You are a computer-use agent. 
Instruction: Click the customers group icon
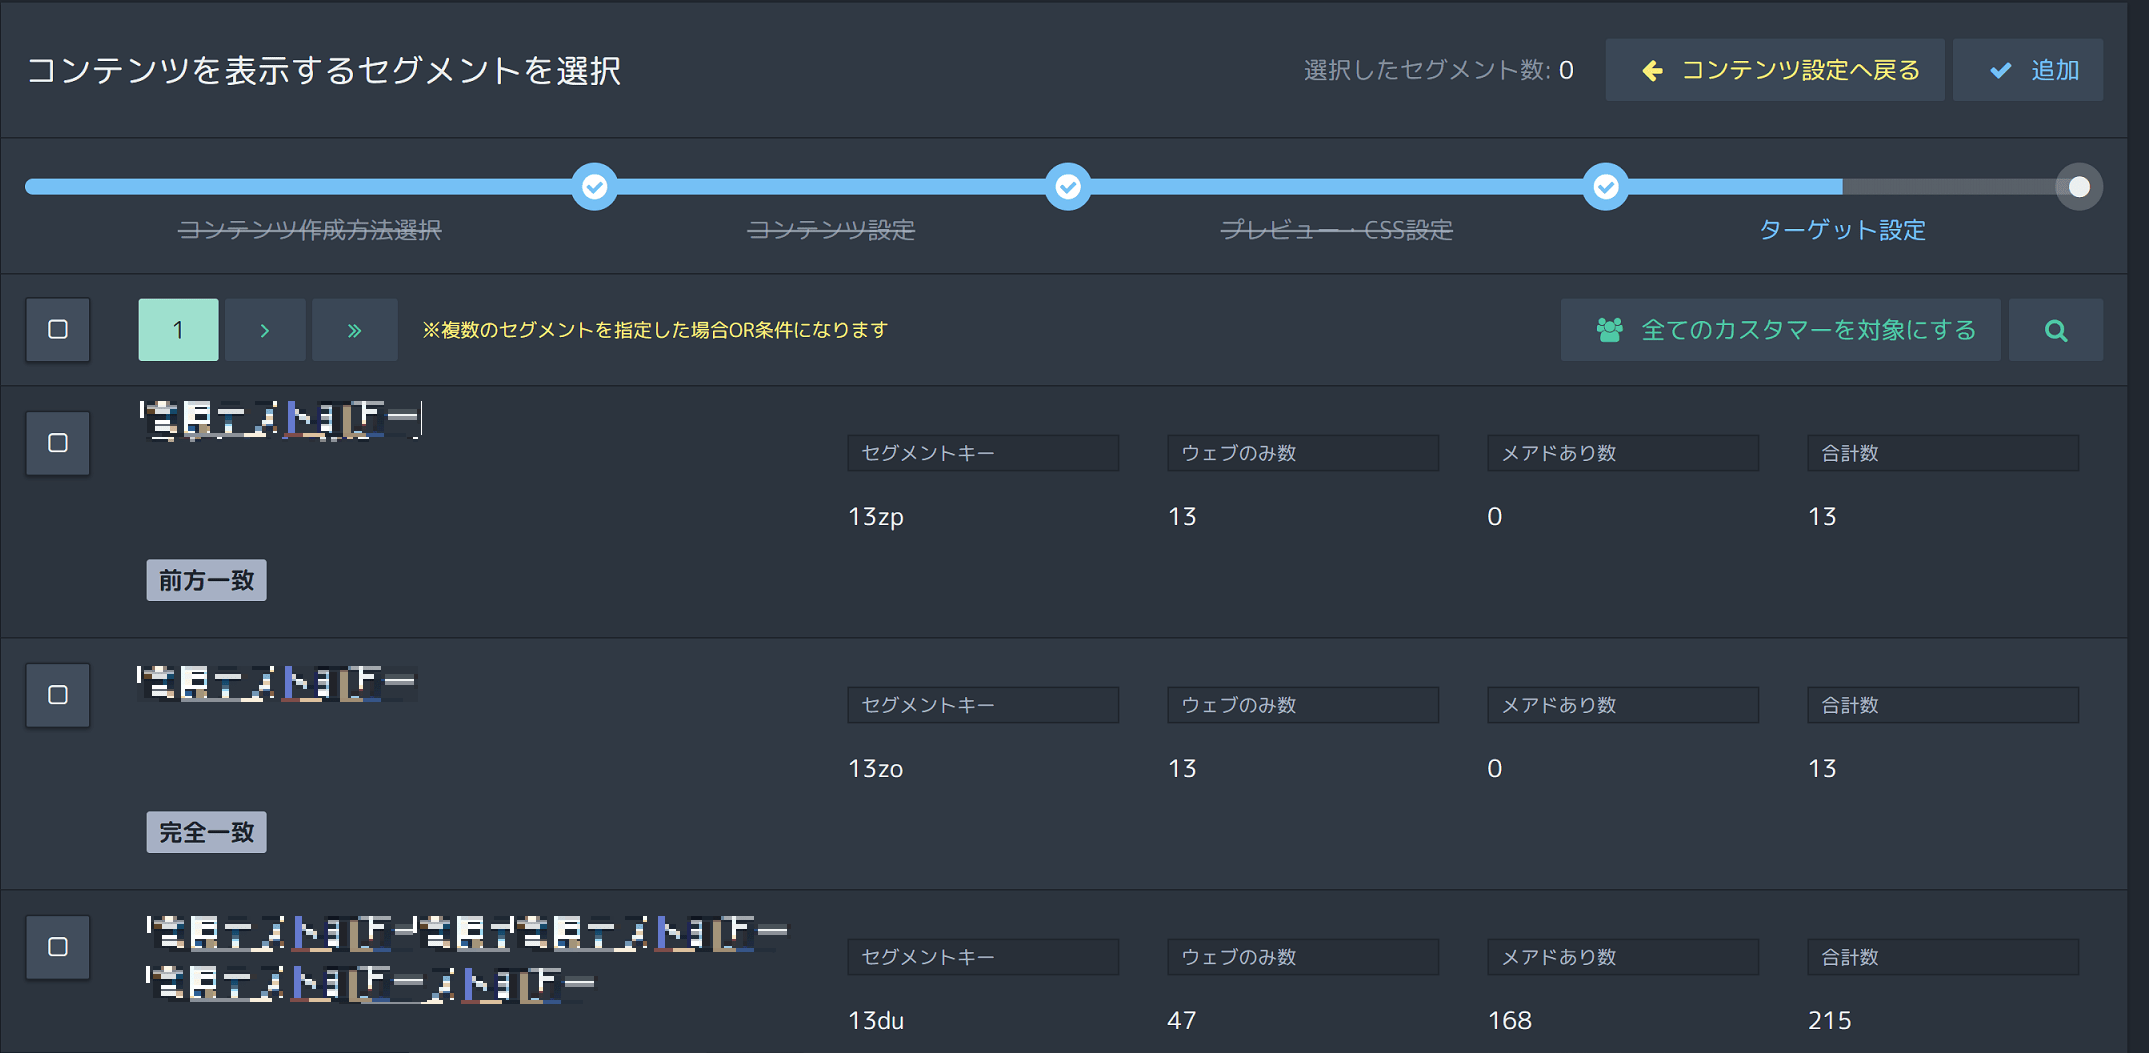point(1609,330)
